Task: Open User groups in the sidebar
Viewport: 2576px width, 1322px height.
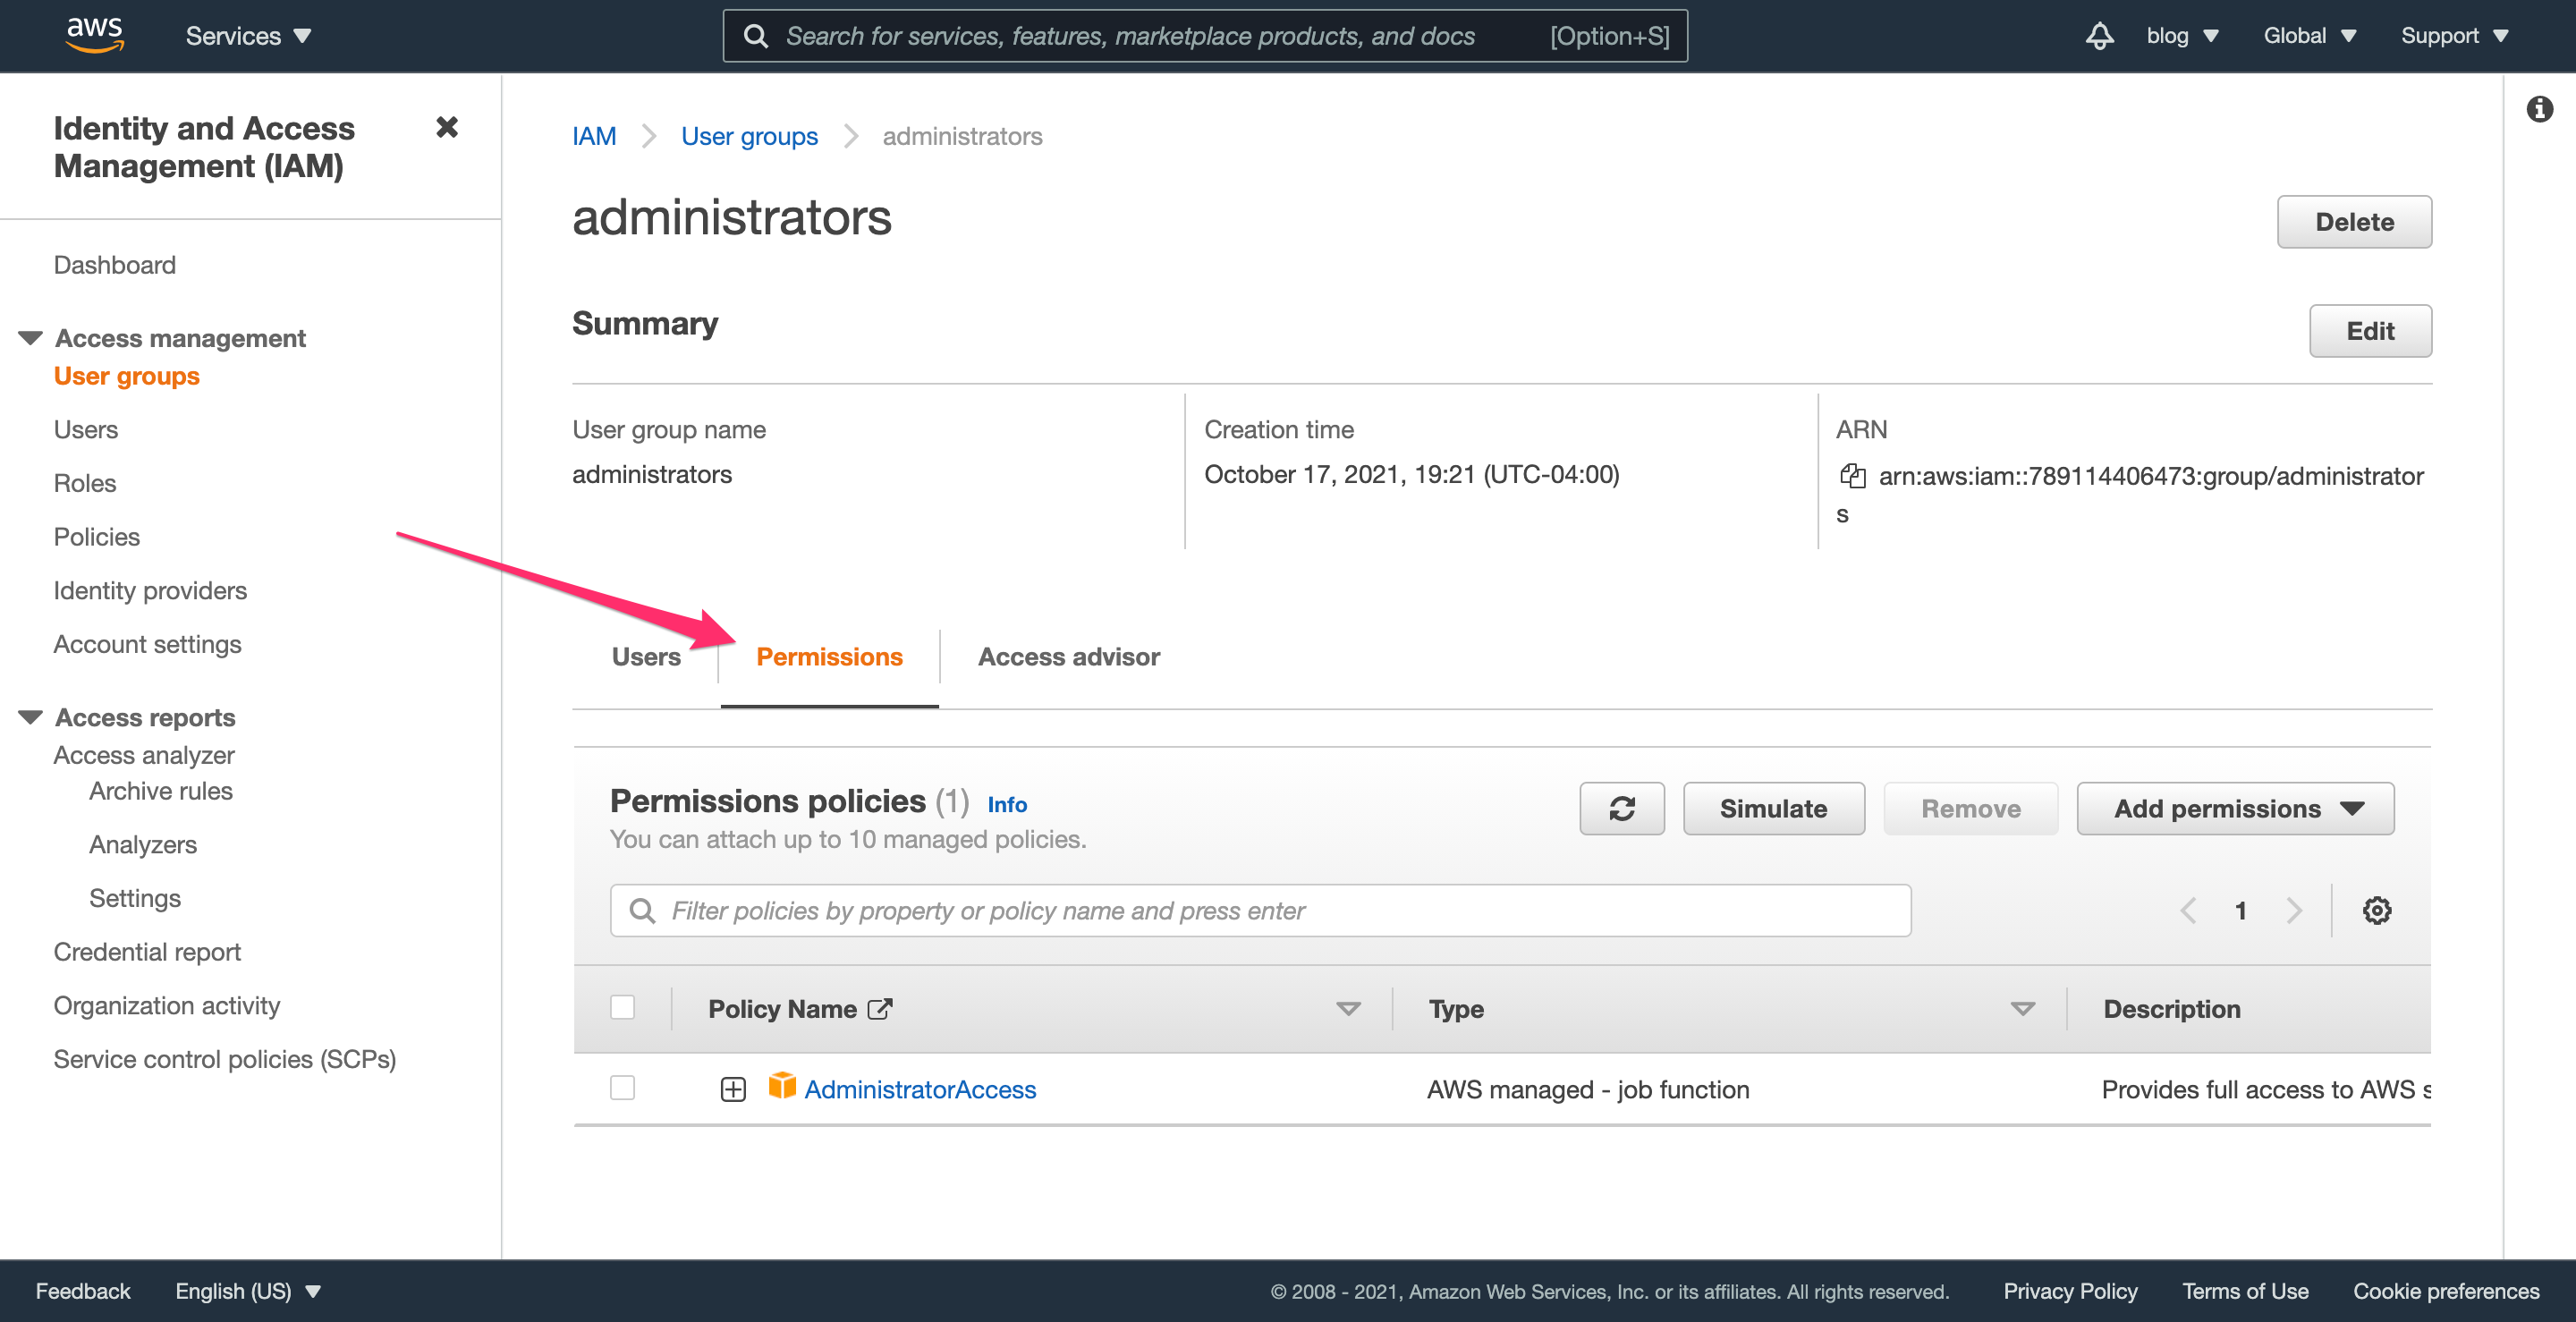Action: point(127,376)
